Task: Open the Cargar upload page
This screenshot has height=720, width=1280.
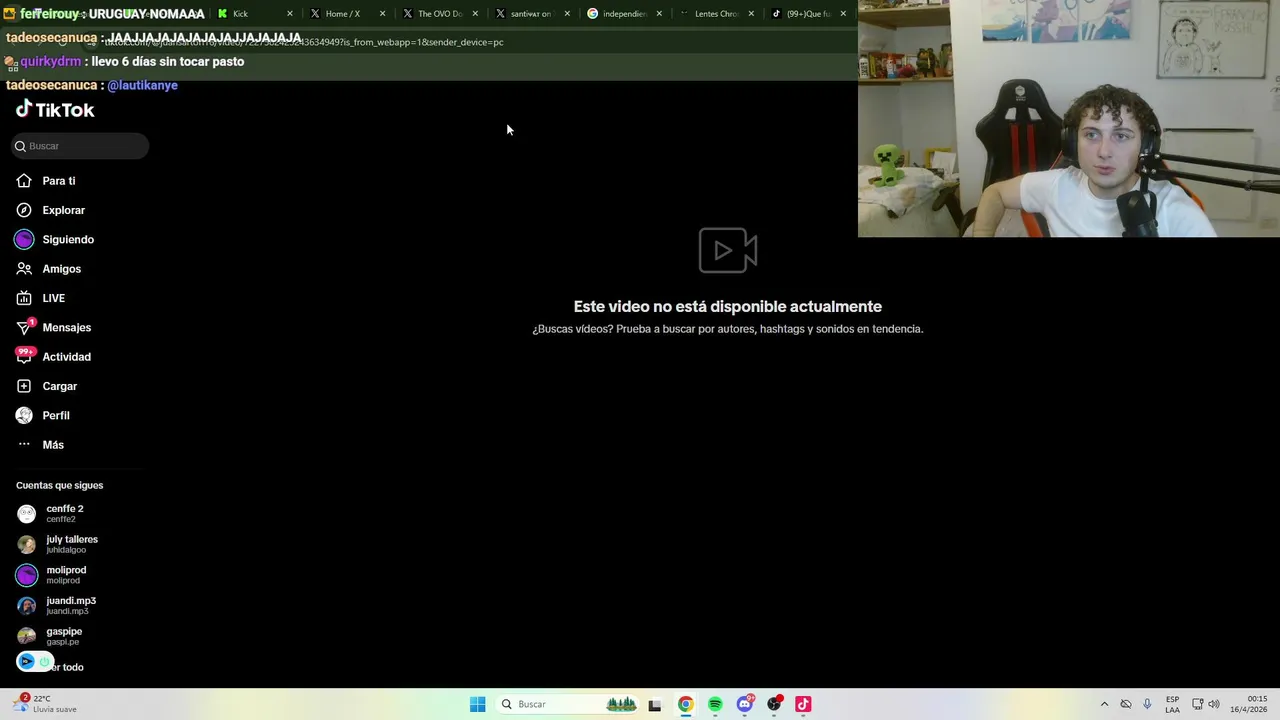Action: (x=47, y=386)
